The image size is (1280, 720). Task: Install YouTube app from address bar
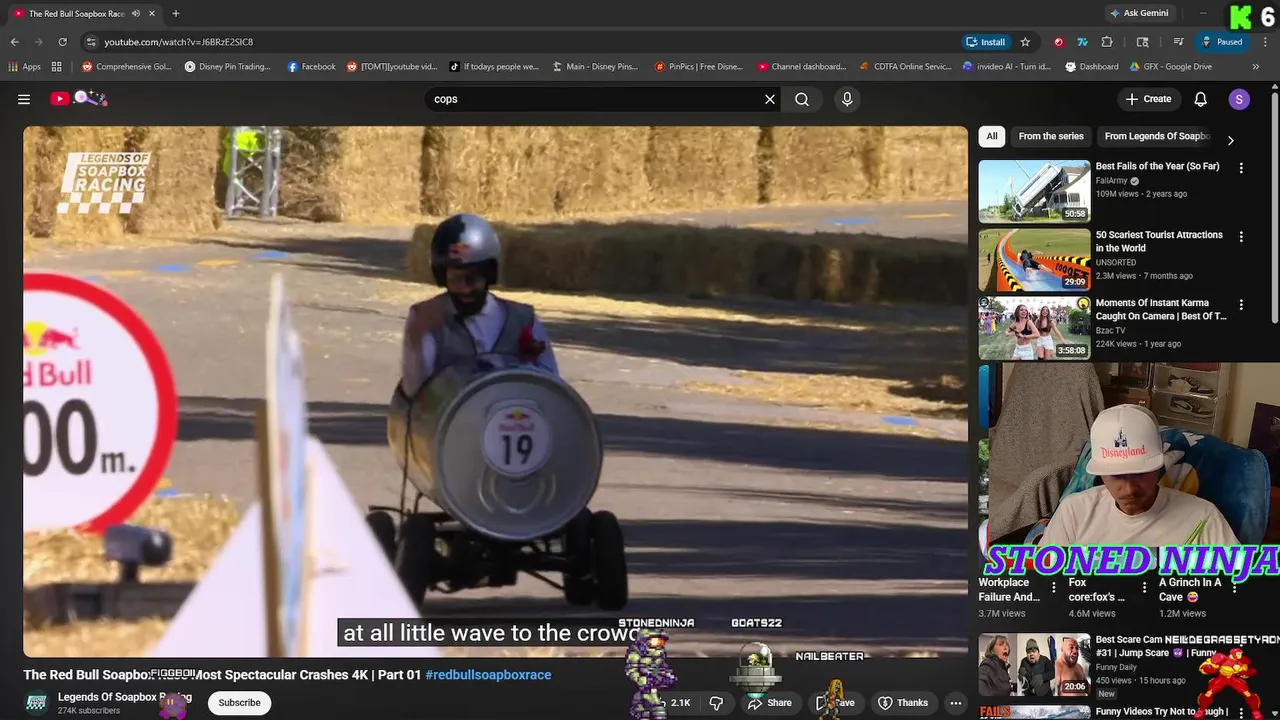pos(986,42)
